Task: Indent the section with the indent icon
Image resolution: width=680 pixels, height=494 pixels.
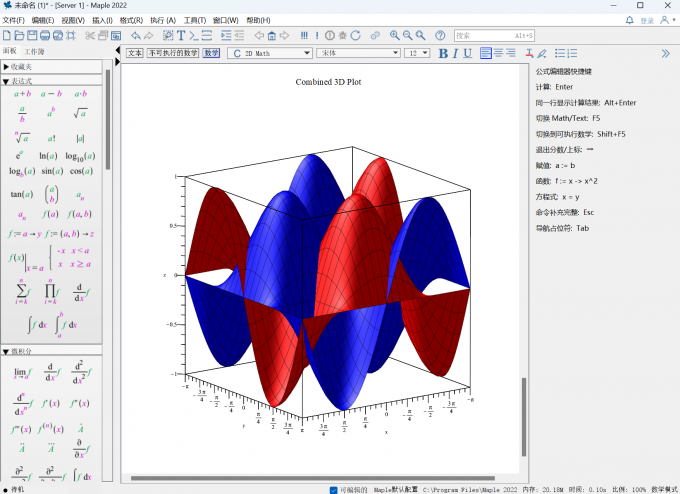Action: 226,36
